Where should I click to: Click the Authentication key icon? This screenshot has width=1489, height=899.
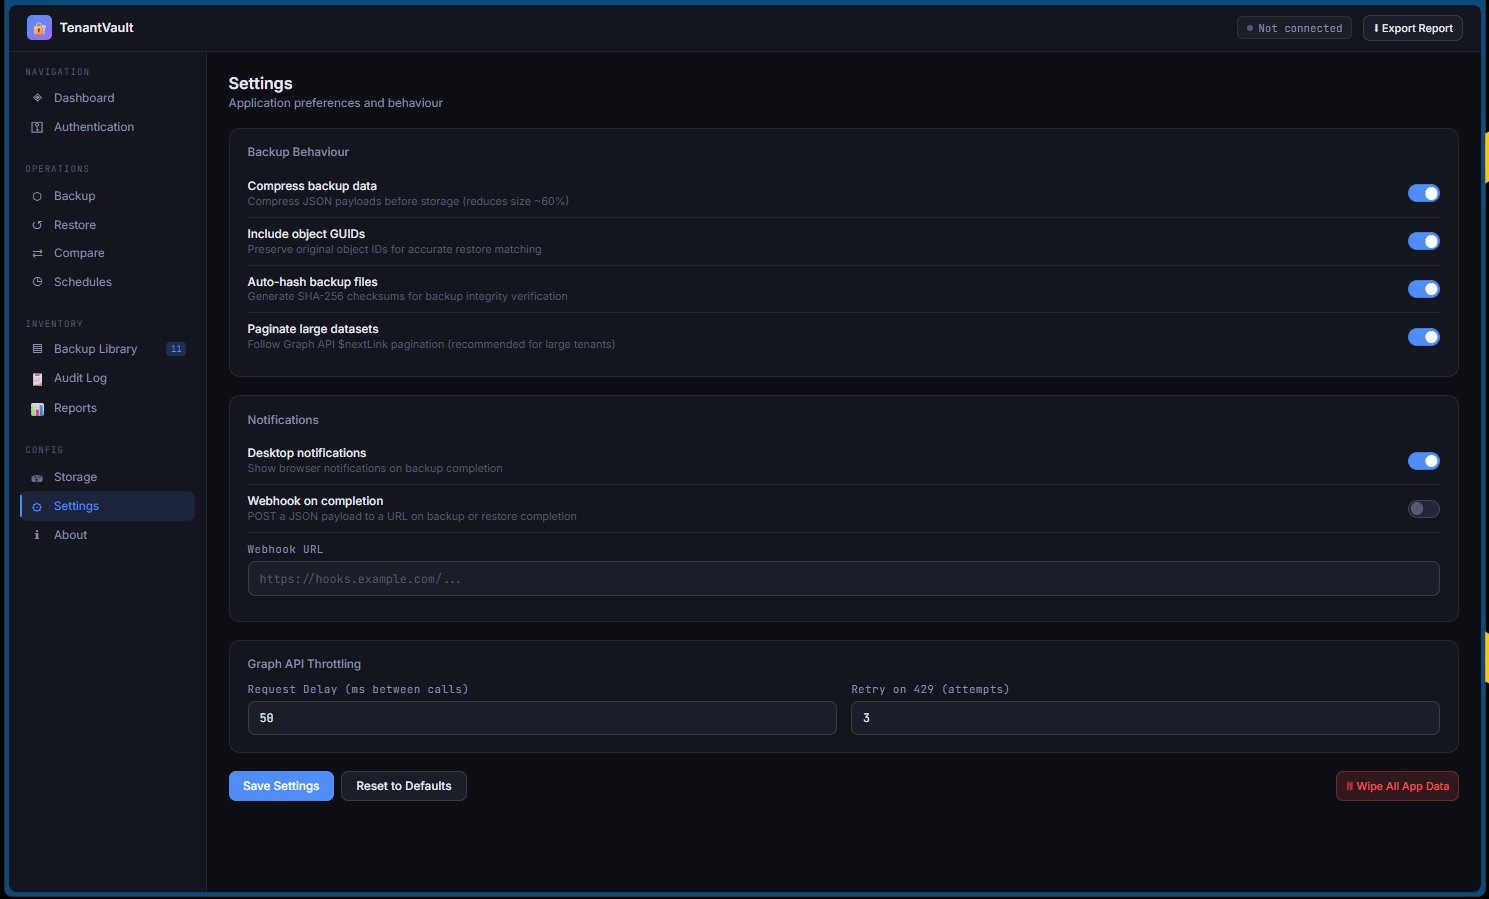tap(37, 127)
